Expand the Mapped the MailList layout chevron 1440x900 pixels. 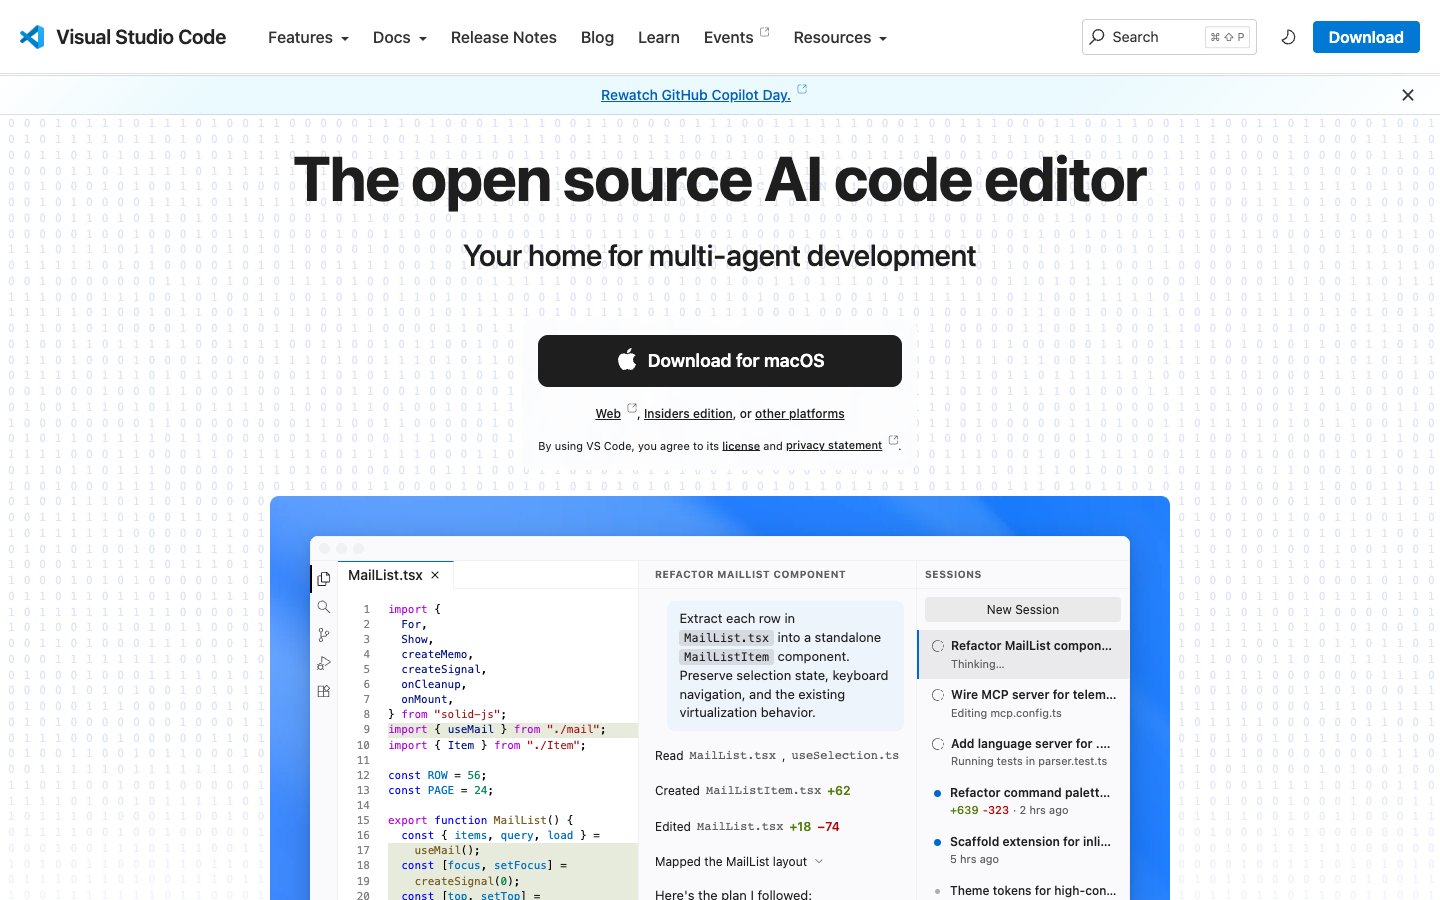pyautogui.click(x=819, y=861)
